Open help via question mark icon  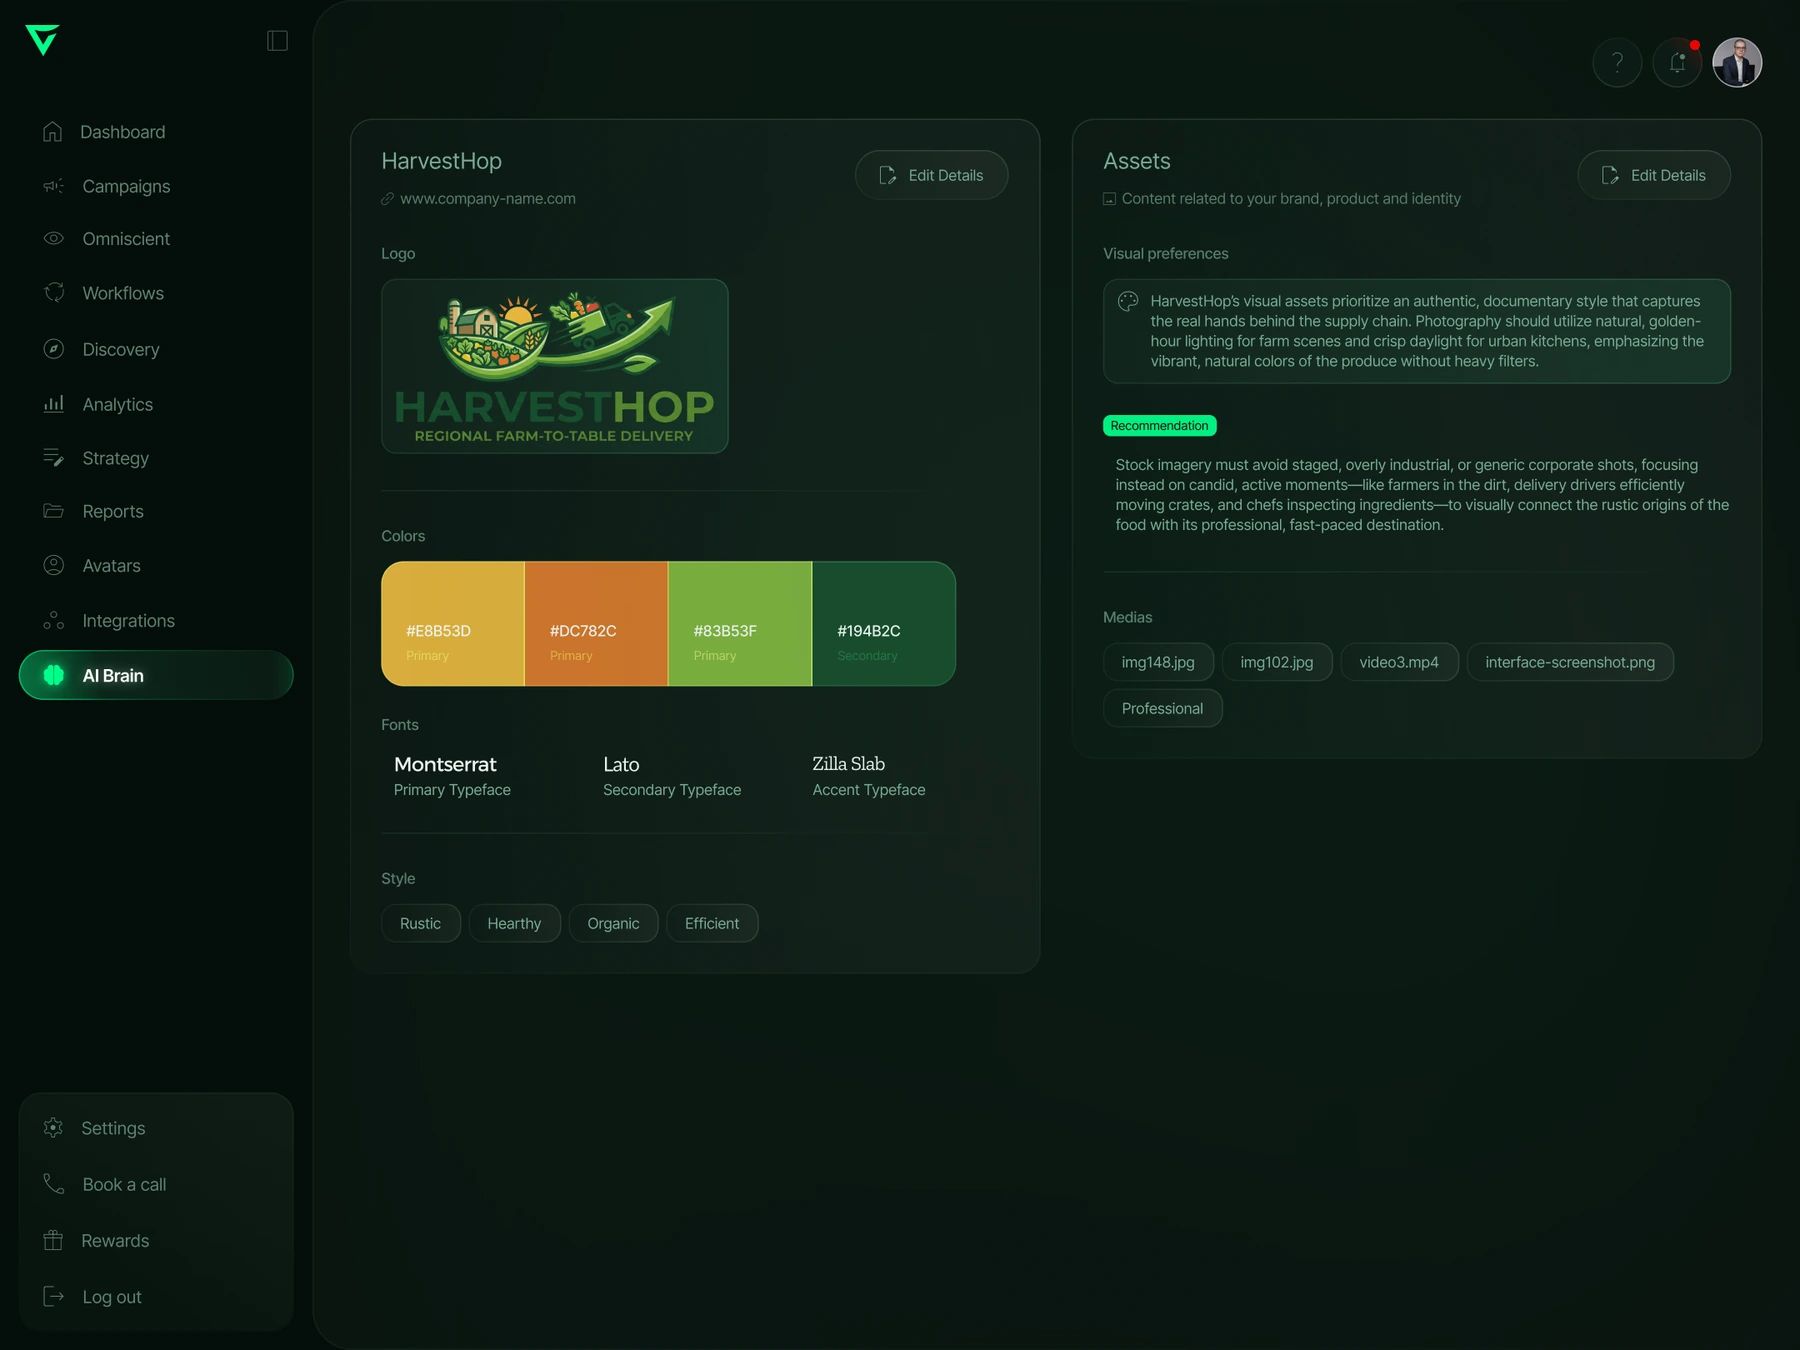[1617, 63]
